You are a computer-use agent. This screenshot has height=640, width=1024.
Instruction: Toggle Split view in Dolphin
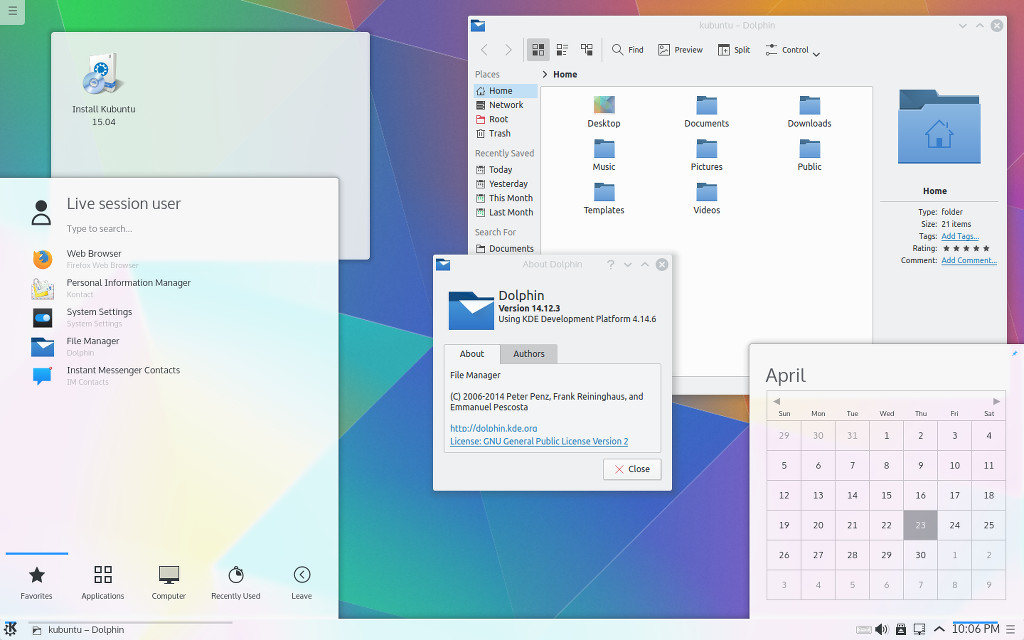733,50
